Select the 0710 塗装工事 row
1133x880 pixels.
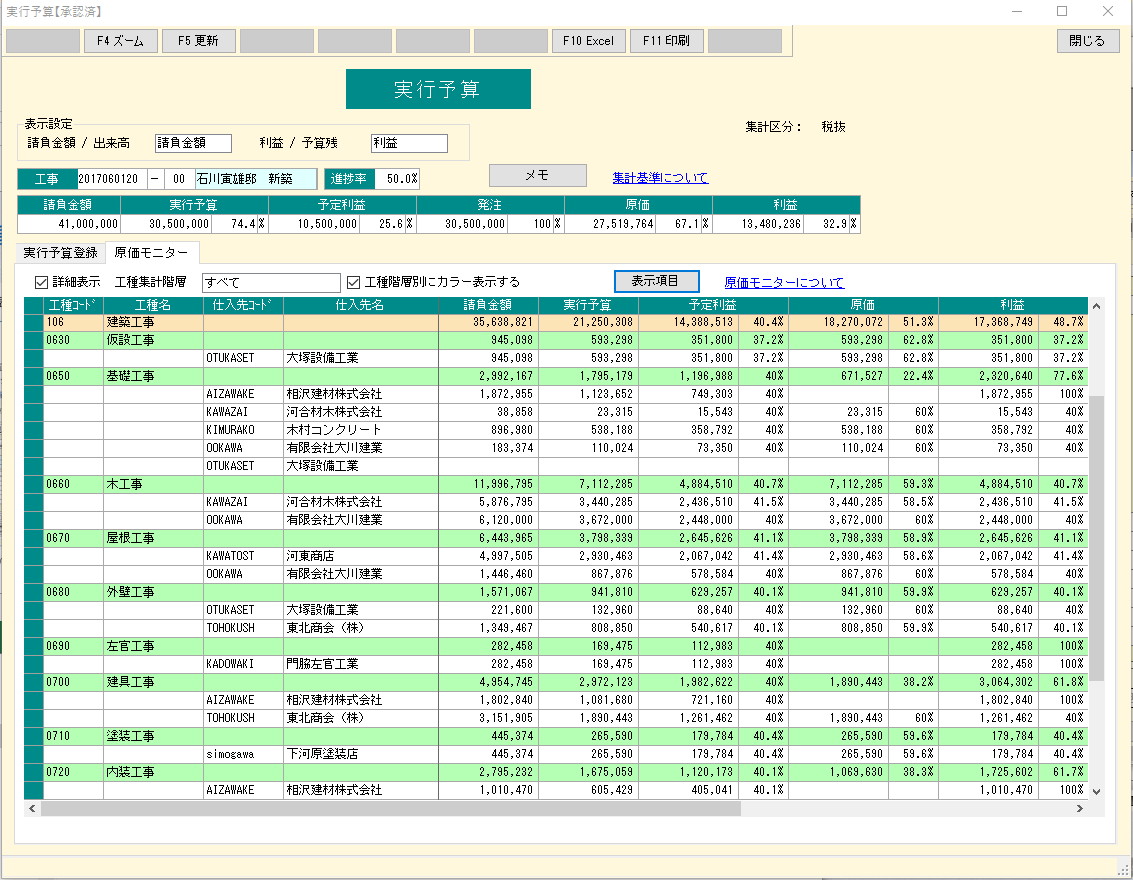[x=556, y=736]
